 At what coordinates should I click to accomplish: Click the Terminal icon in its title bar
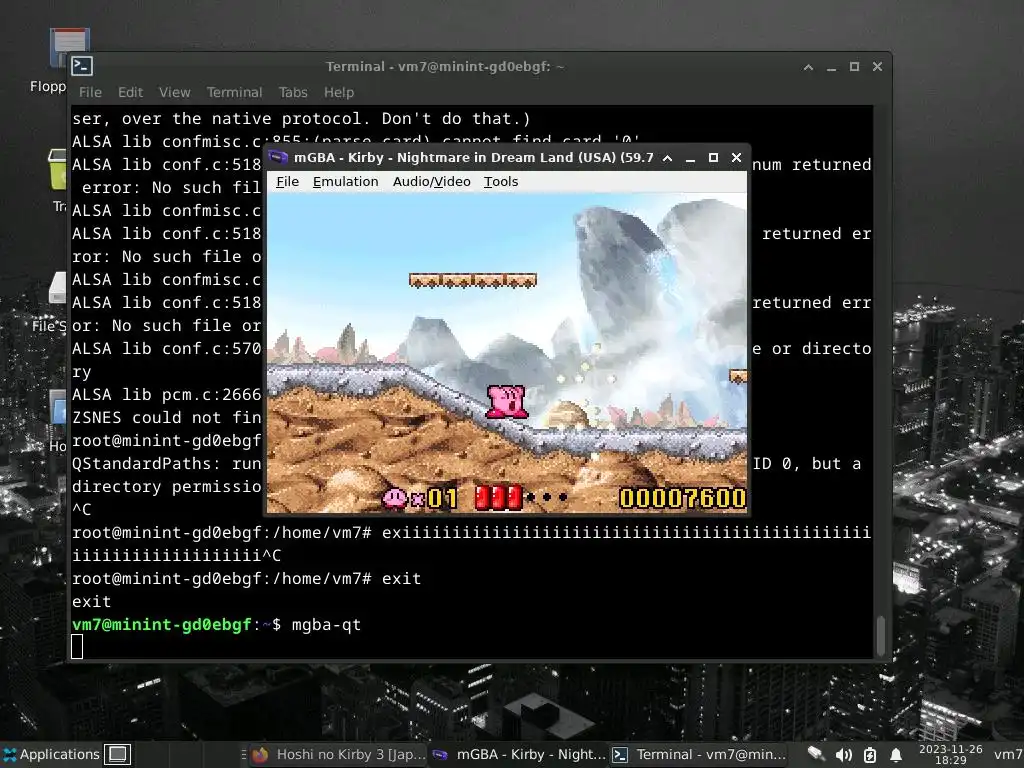click(x=82, y=66)
